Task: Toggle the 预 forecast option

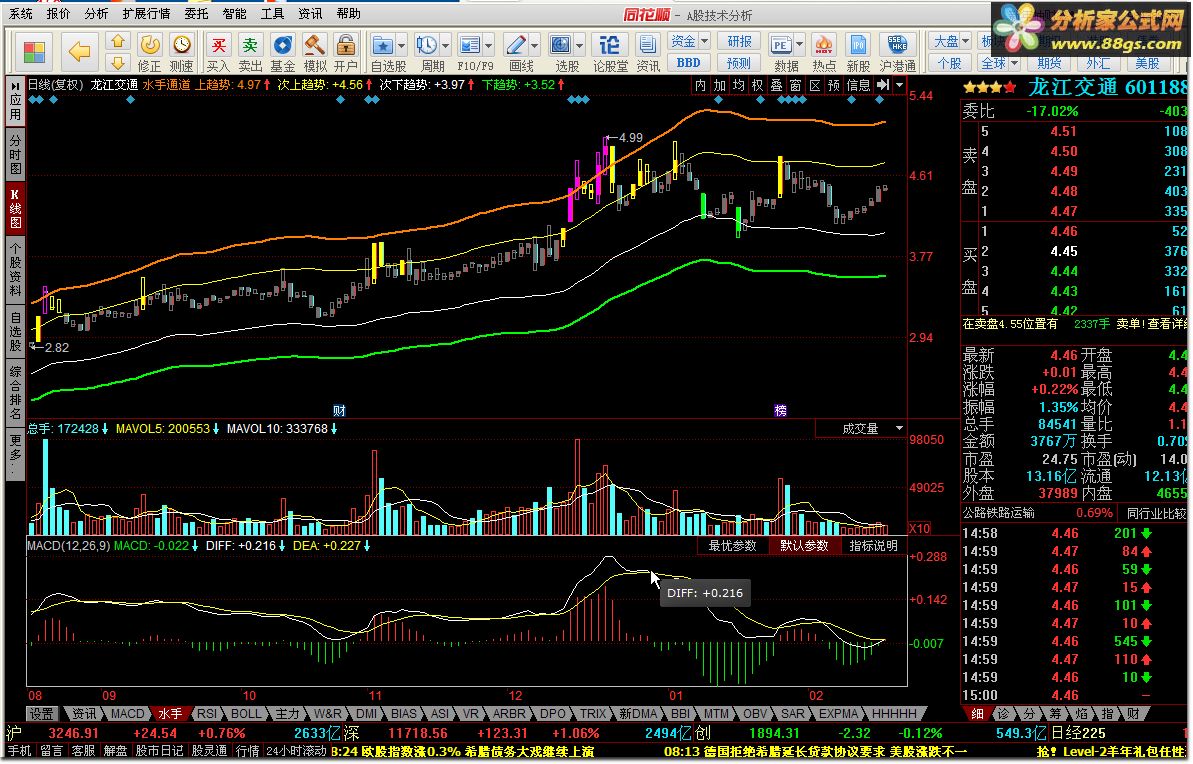Action: tap(834, 85)
